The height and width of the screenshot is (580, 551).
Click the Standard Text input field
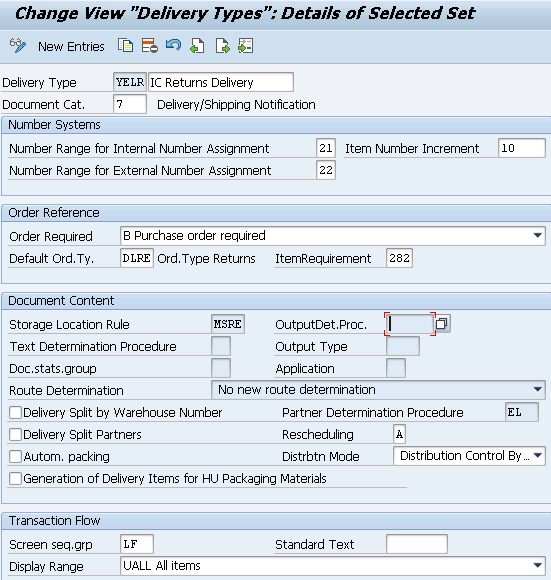click(x=417, y=544)
